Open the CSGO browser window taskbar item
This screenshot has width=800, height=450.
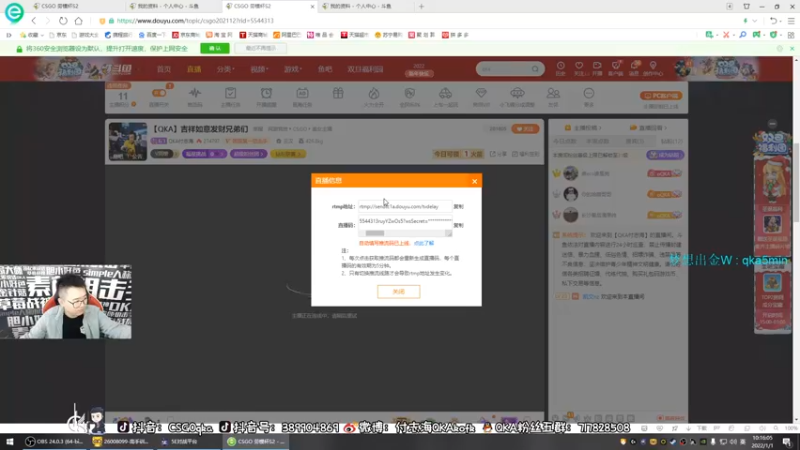tap(257, 442)
